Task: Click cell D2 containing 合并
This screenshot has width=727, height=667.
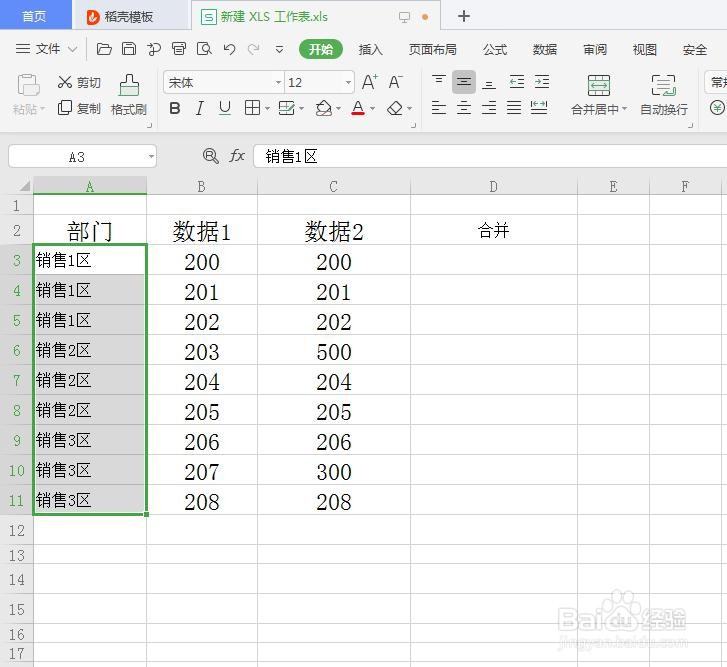Action: pos(493,230)
